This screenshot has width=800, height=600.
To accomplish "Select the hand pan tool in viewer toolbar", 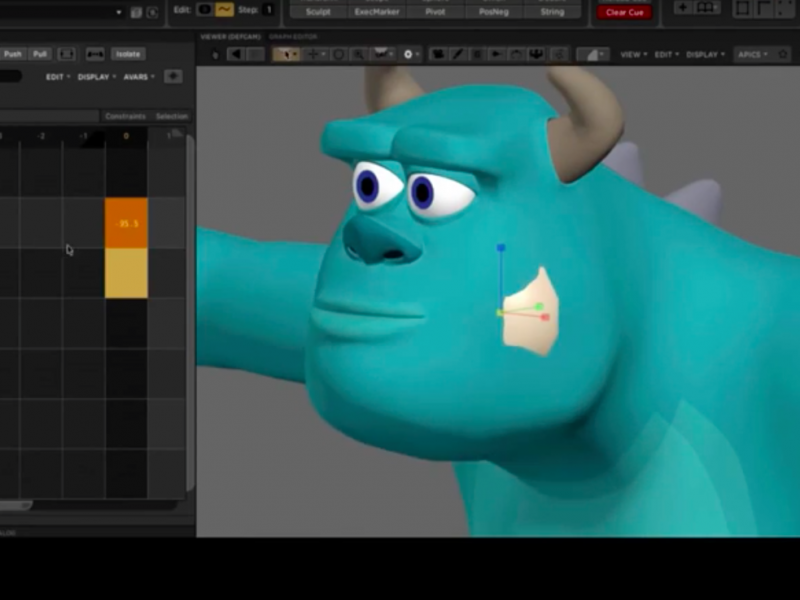I will click(215, 55).
